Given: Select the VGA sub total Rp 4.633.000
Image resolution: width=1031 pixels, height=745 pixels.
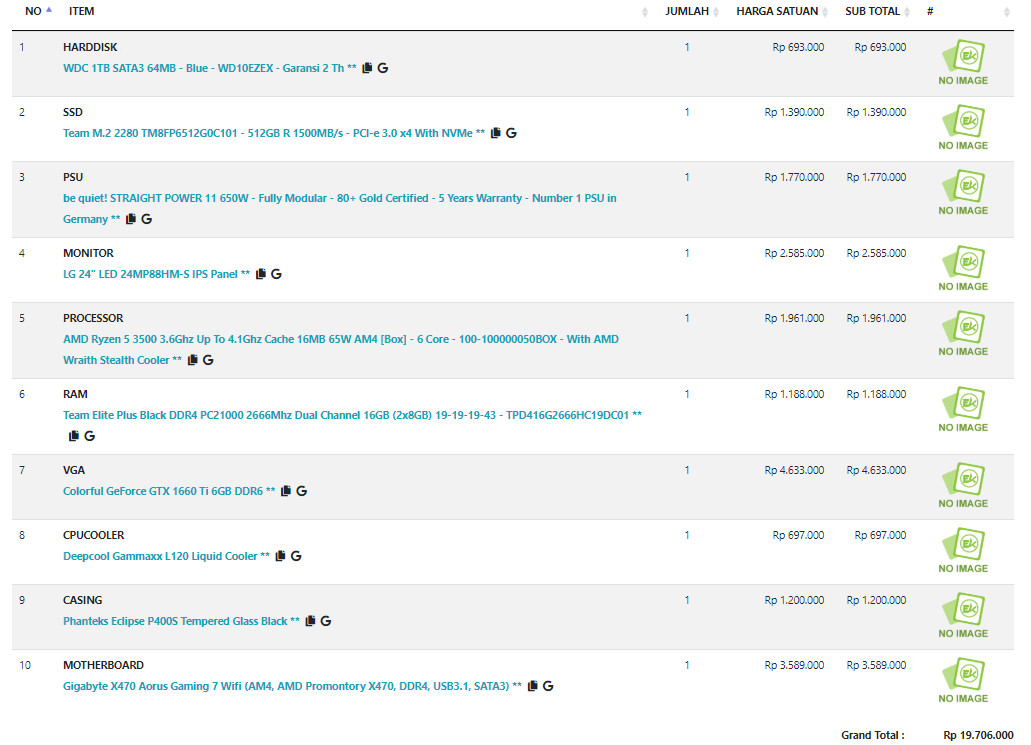Looking at the screenshot, I should [x=876, y=470].
